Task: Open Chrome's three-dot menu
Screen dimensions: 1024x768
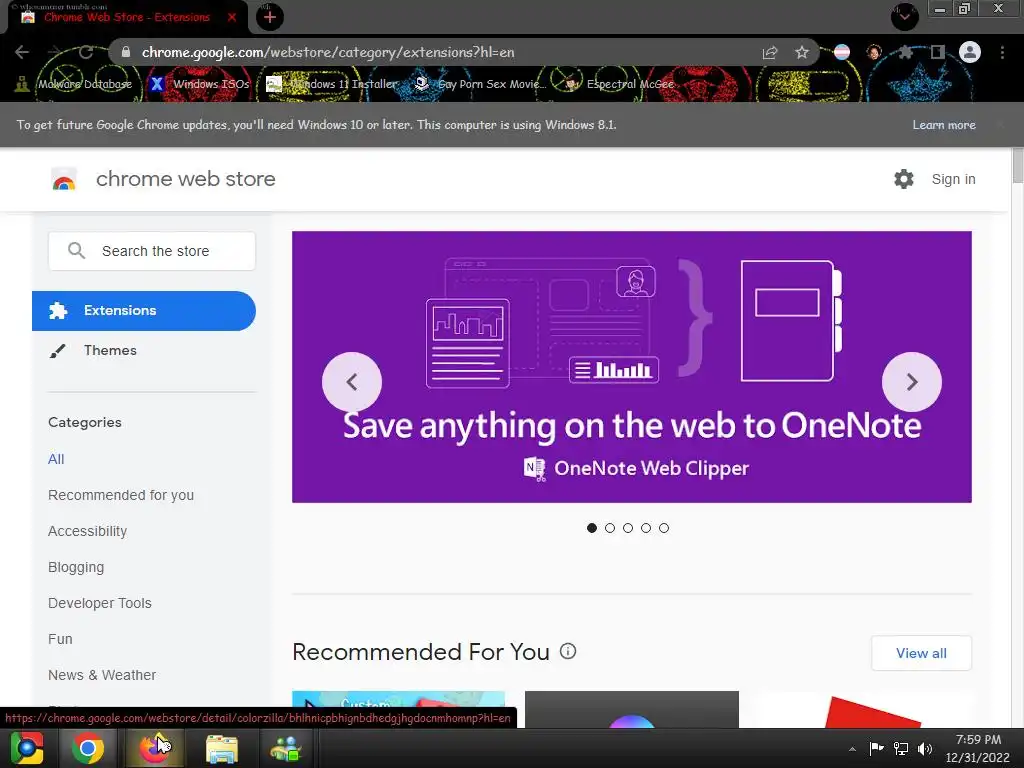Action: [x=1002, y=52]
